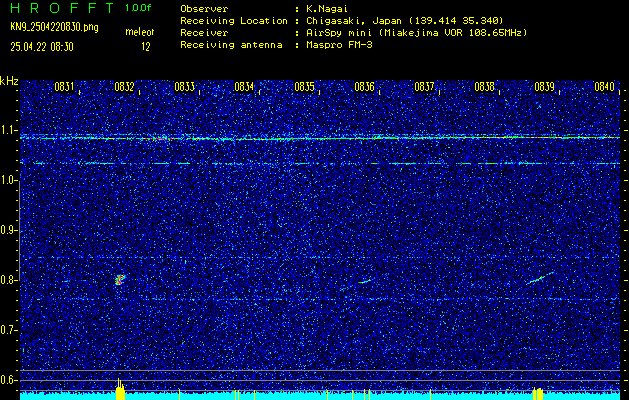
Task: Click the 0832 time marker
Action: pos(124,87)
